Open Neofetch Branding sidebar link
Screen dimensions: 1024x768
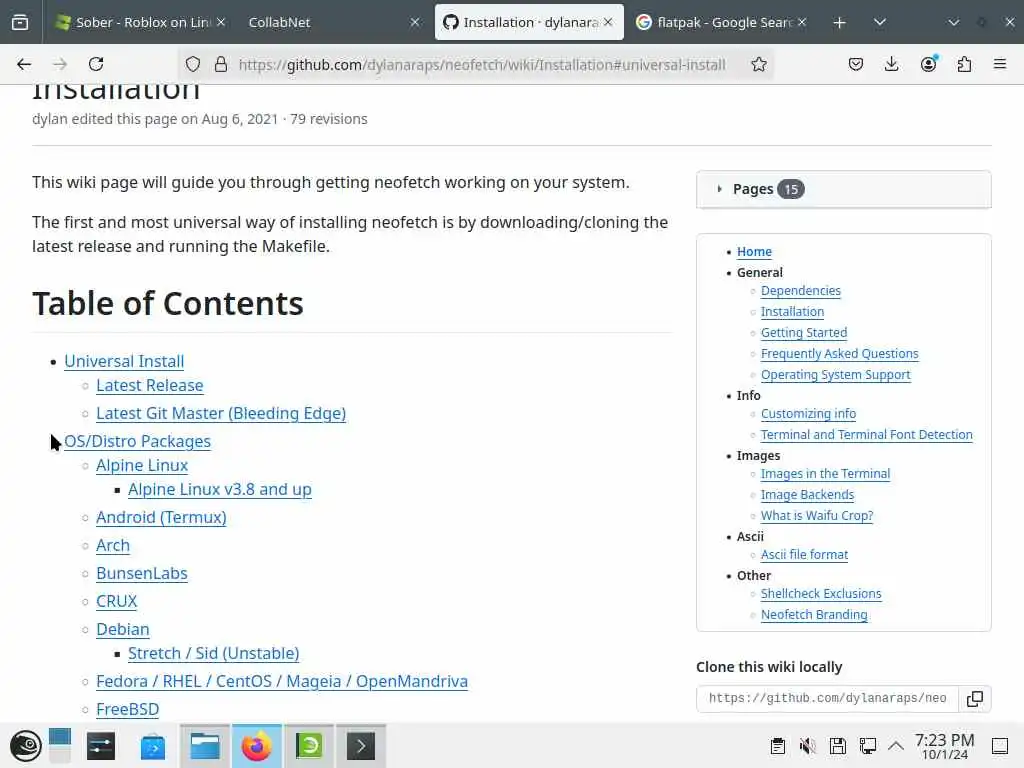click(x=814, y=615)
